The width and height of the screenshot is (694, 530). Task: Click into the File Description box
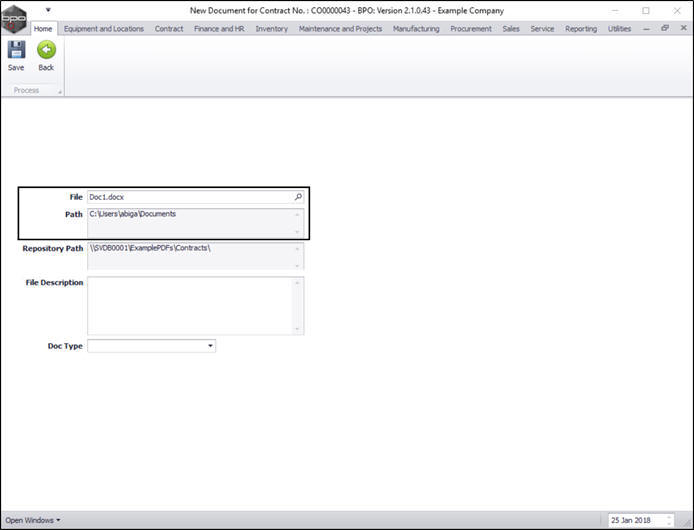196,306
